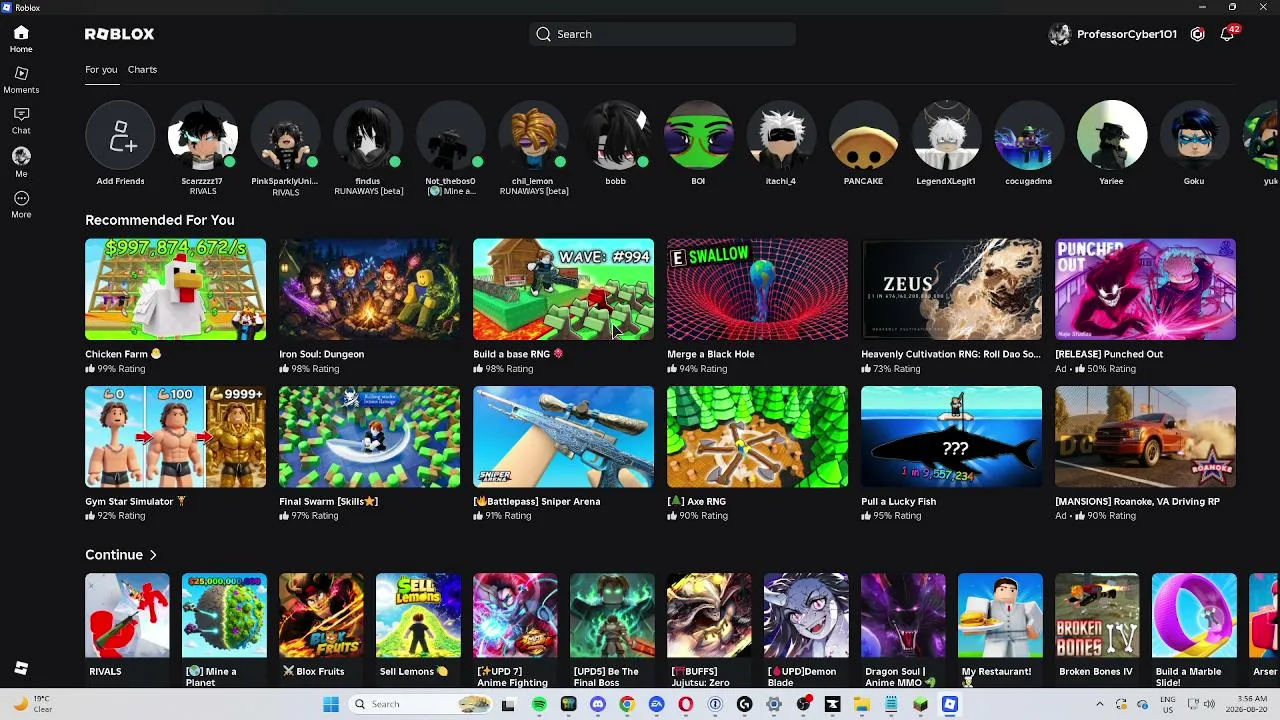Expand the Continue section chevron
1280x720 pixels.
(x=153, y=555)
